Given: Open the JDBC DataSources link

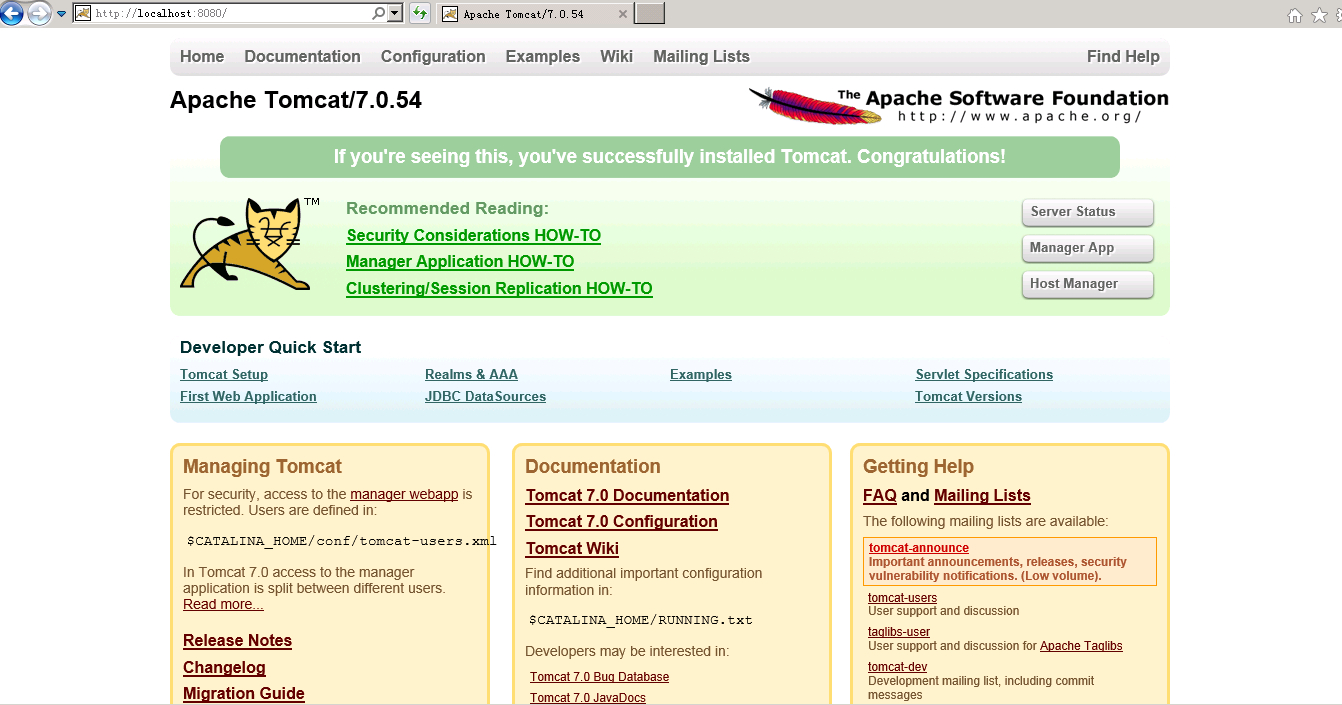Looking at the screenshot, I should [x=485, y=397].
